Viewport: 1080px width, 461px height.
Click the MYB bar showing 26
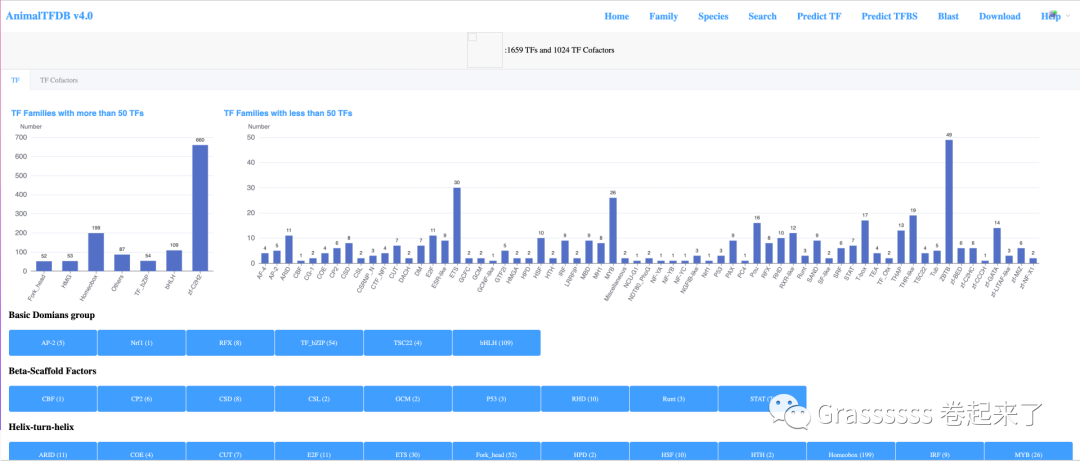[613, 230]
